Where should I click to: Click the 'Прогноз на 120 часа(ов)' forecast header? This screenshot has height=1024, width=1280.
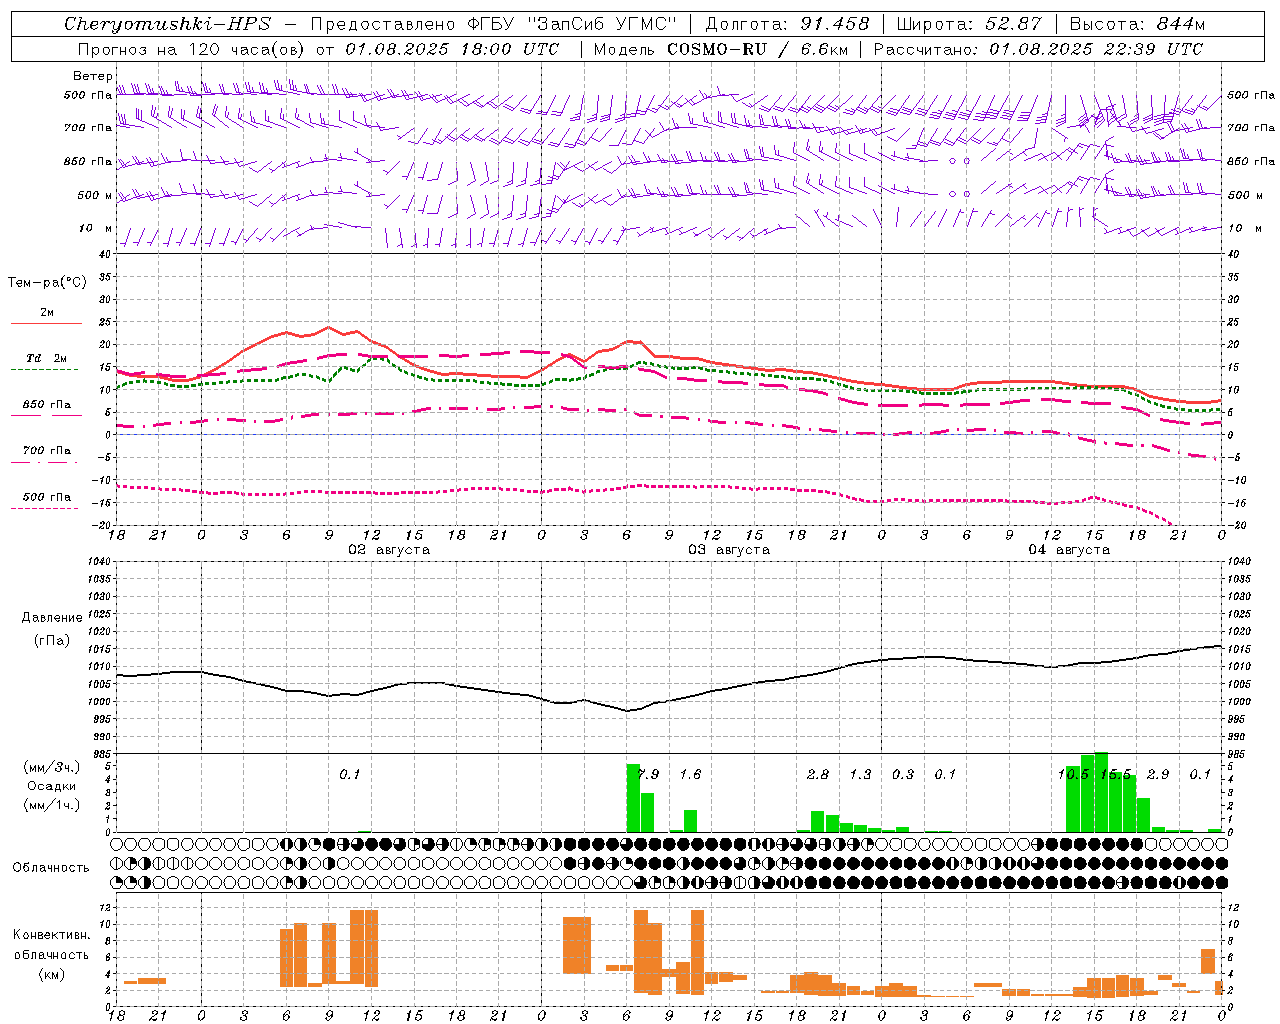pos(192,49)
